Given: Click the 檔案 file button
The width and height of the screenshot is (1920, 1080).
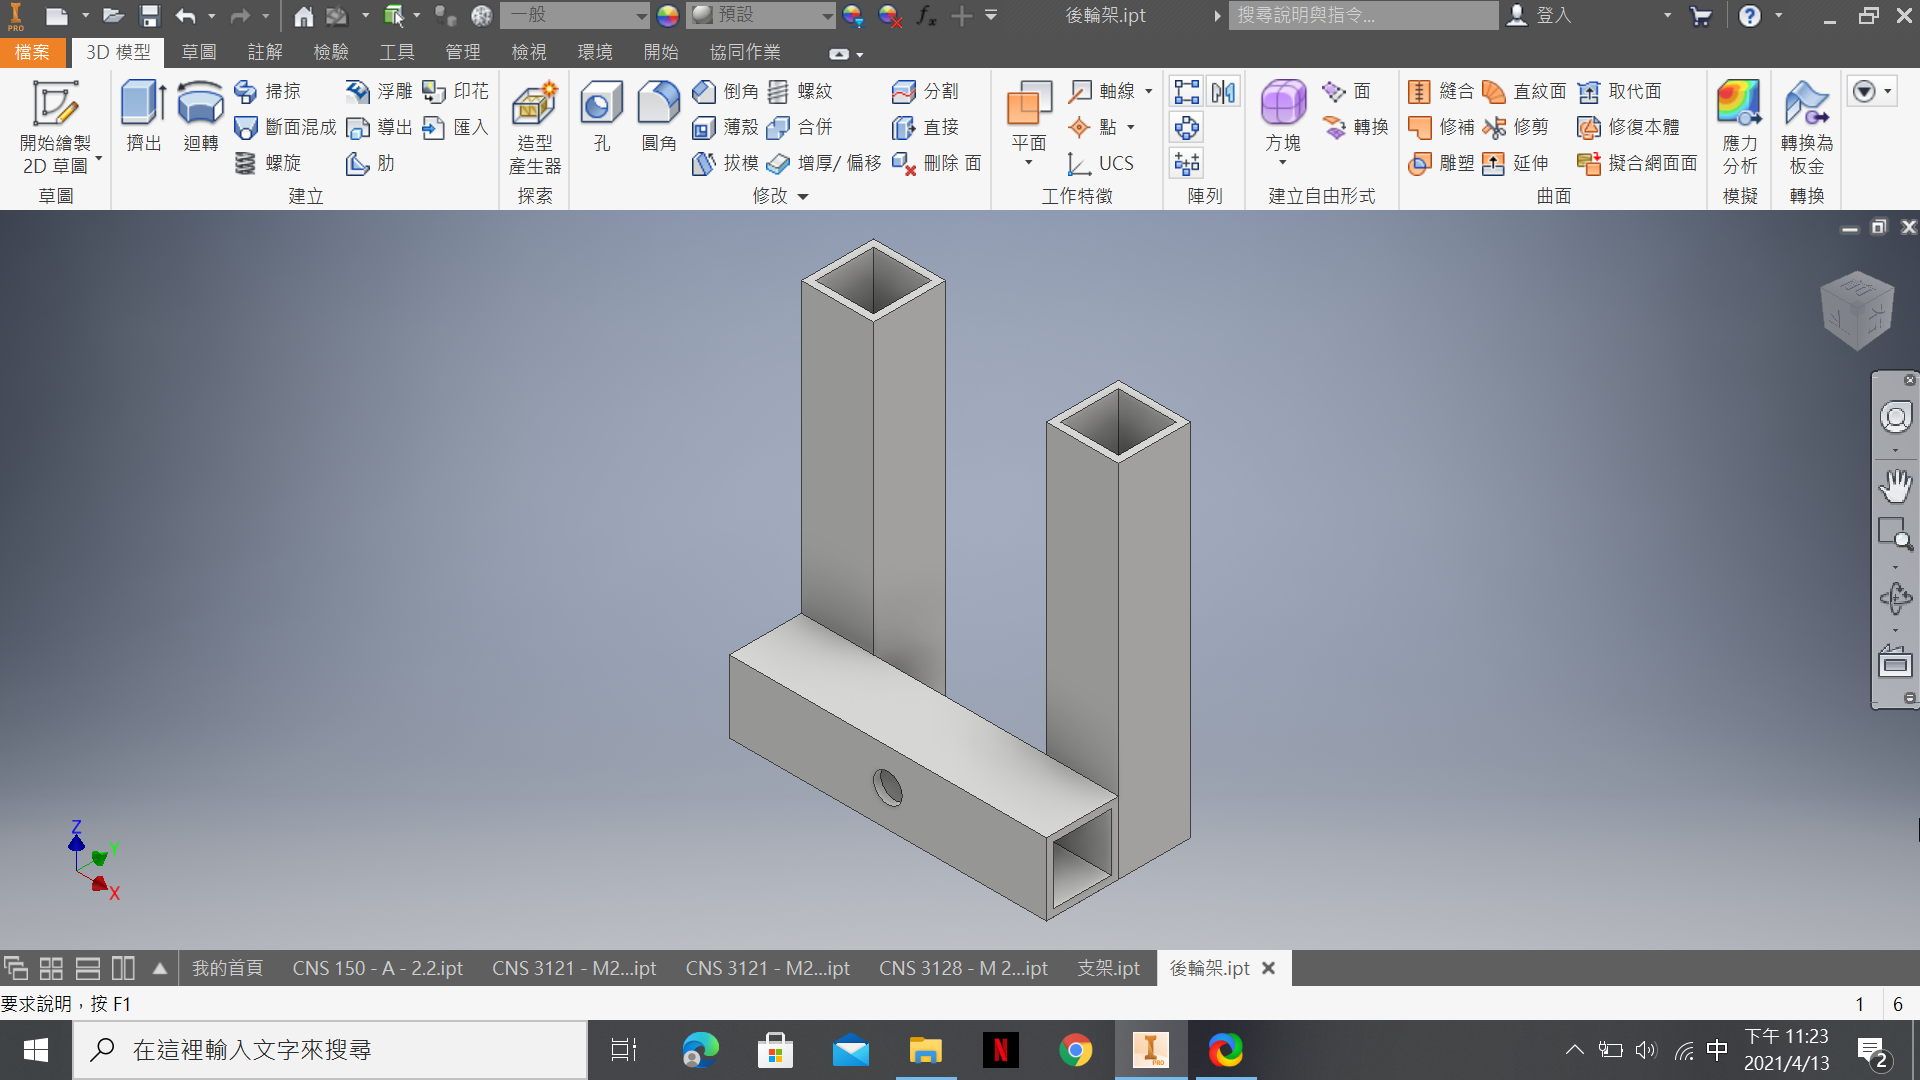Looking at the screenshot, I should pyautogui.click(x=32, y=52).
